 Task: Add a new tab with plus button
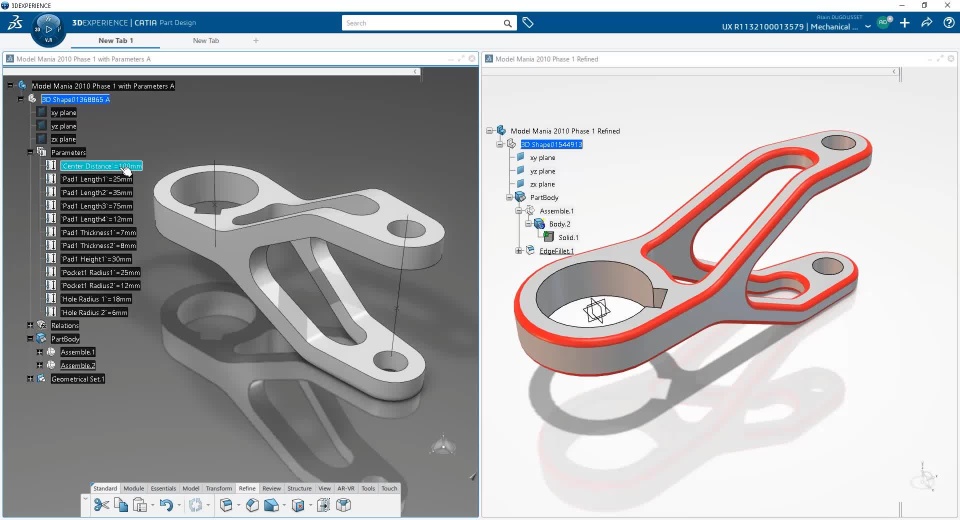(x=256, y=40)
